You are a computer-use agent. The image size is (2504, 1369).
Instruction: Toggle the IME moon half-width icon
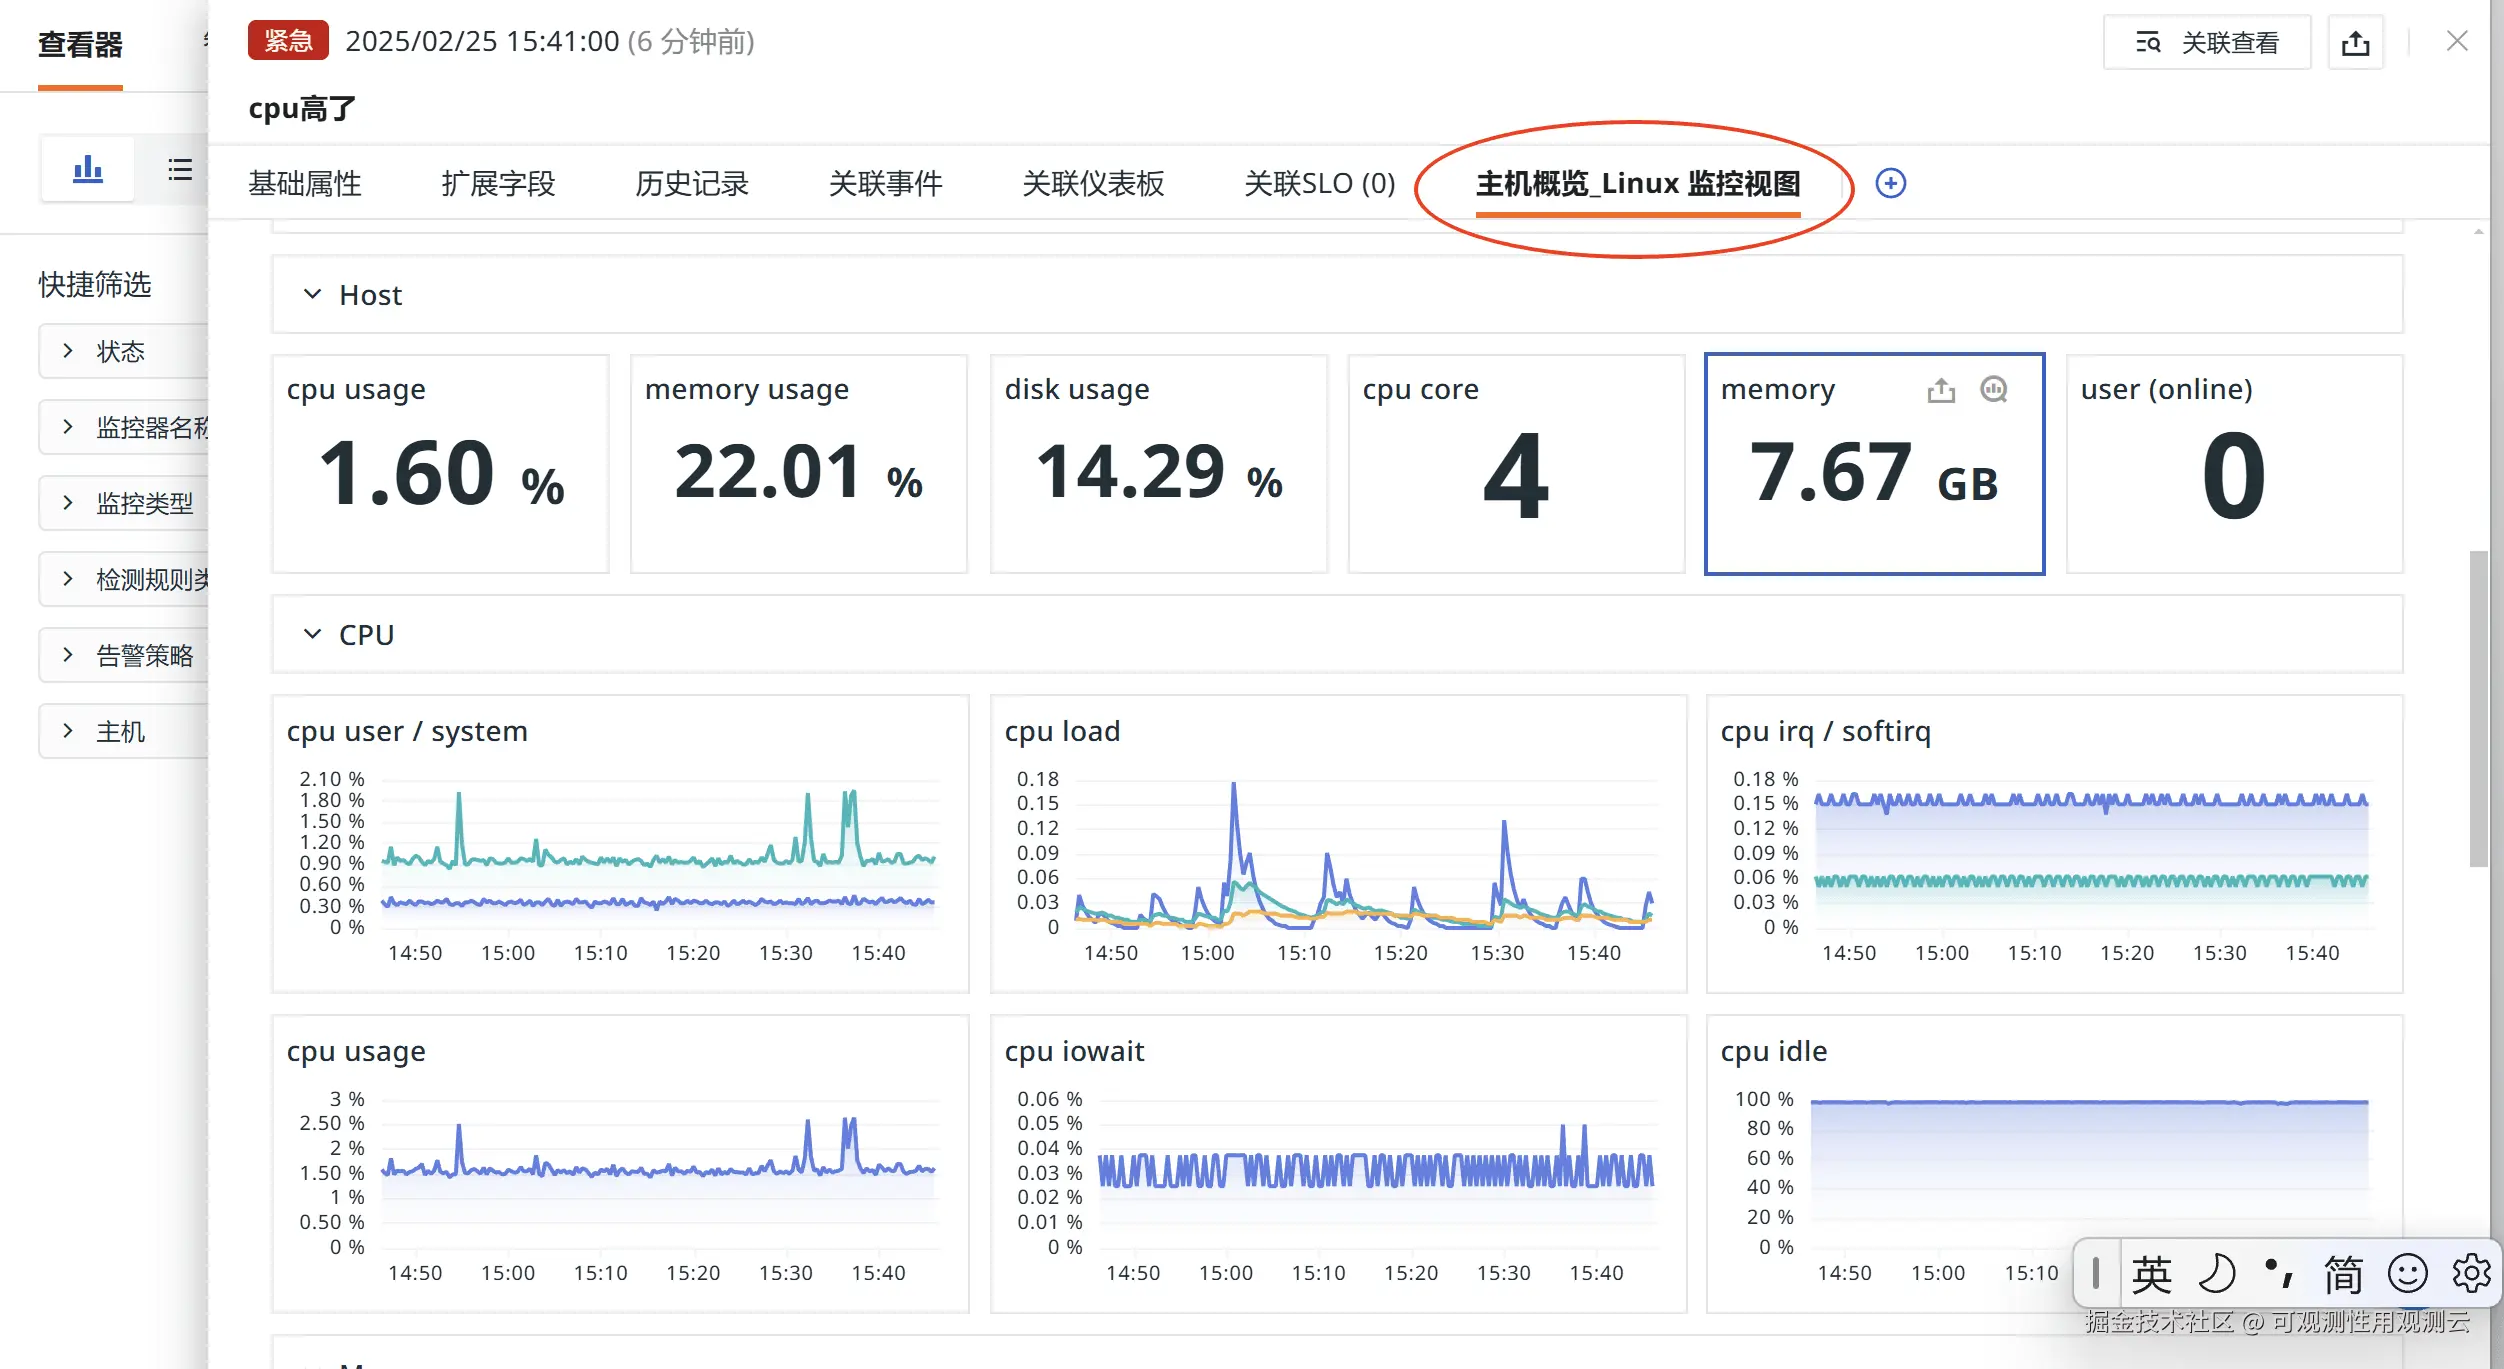(x=2216, y=1273)
